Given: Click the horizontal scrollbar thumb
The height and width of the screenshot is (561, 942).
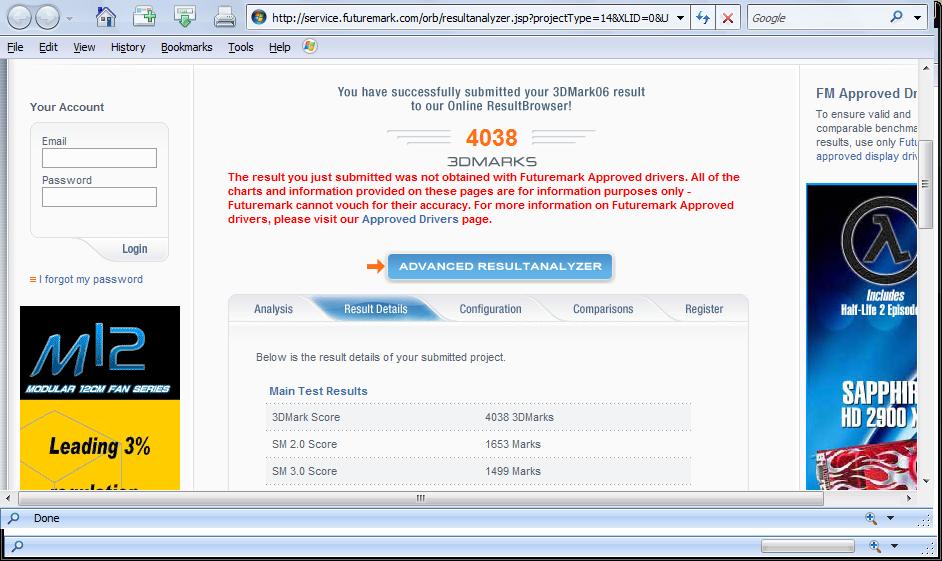Looking at the screenshot, I should (421, 498).
